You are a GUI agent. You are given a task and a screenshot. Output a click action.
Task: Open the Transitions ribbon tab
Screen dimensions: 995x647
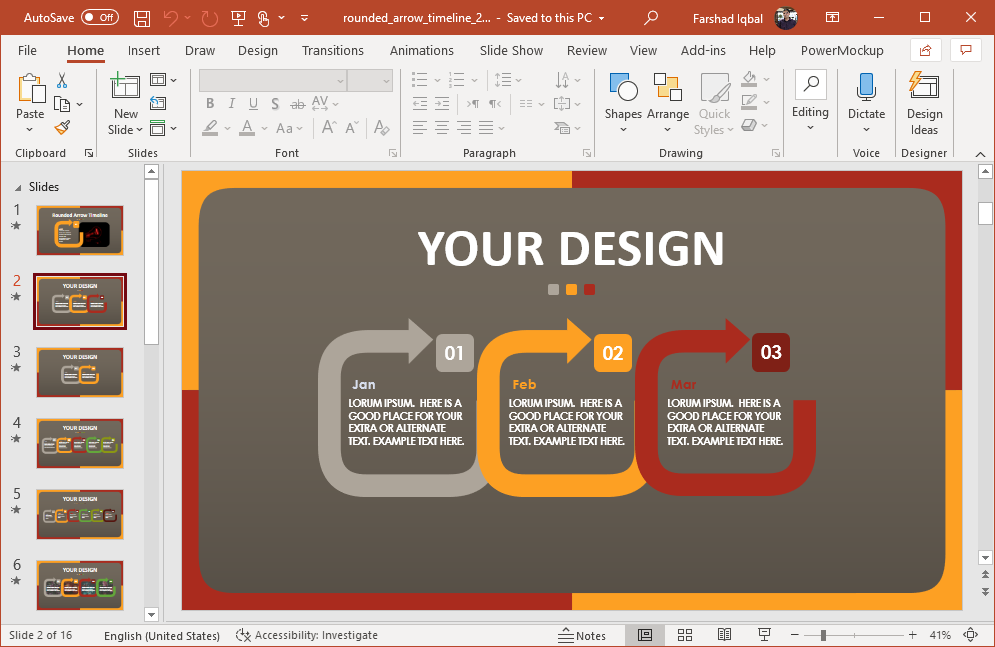(x=333, y=51)
